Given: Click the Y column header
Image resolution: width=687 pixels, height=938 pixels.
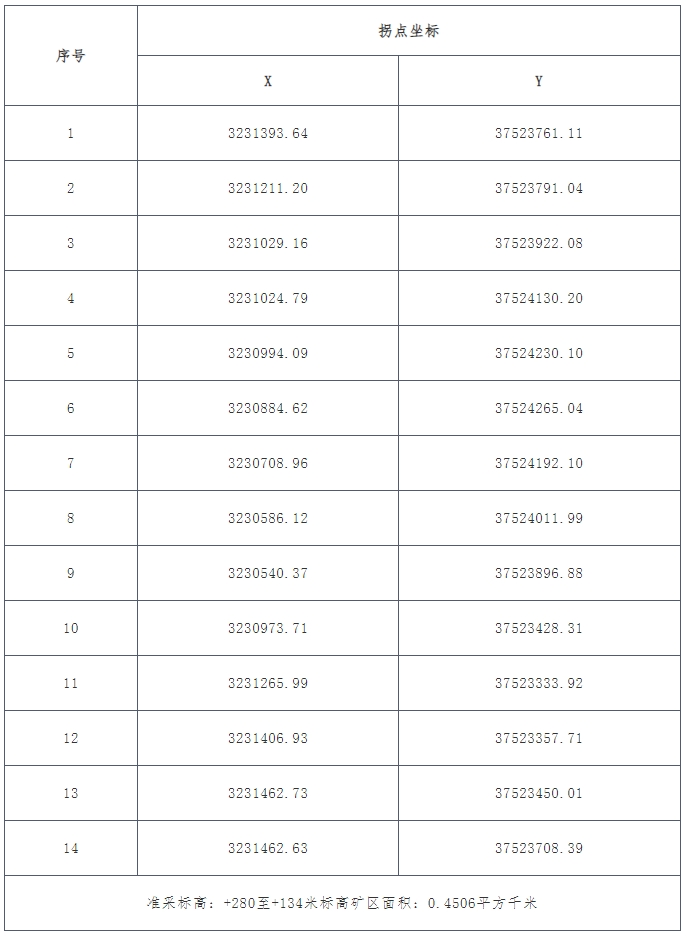Looking at the screenshot, I should (x=539, y=81).
